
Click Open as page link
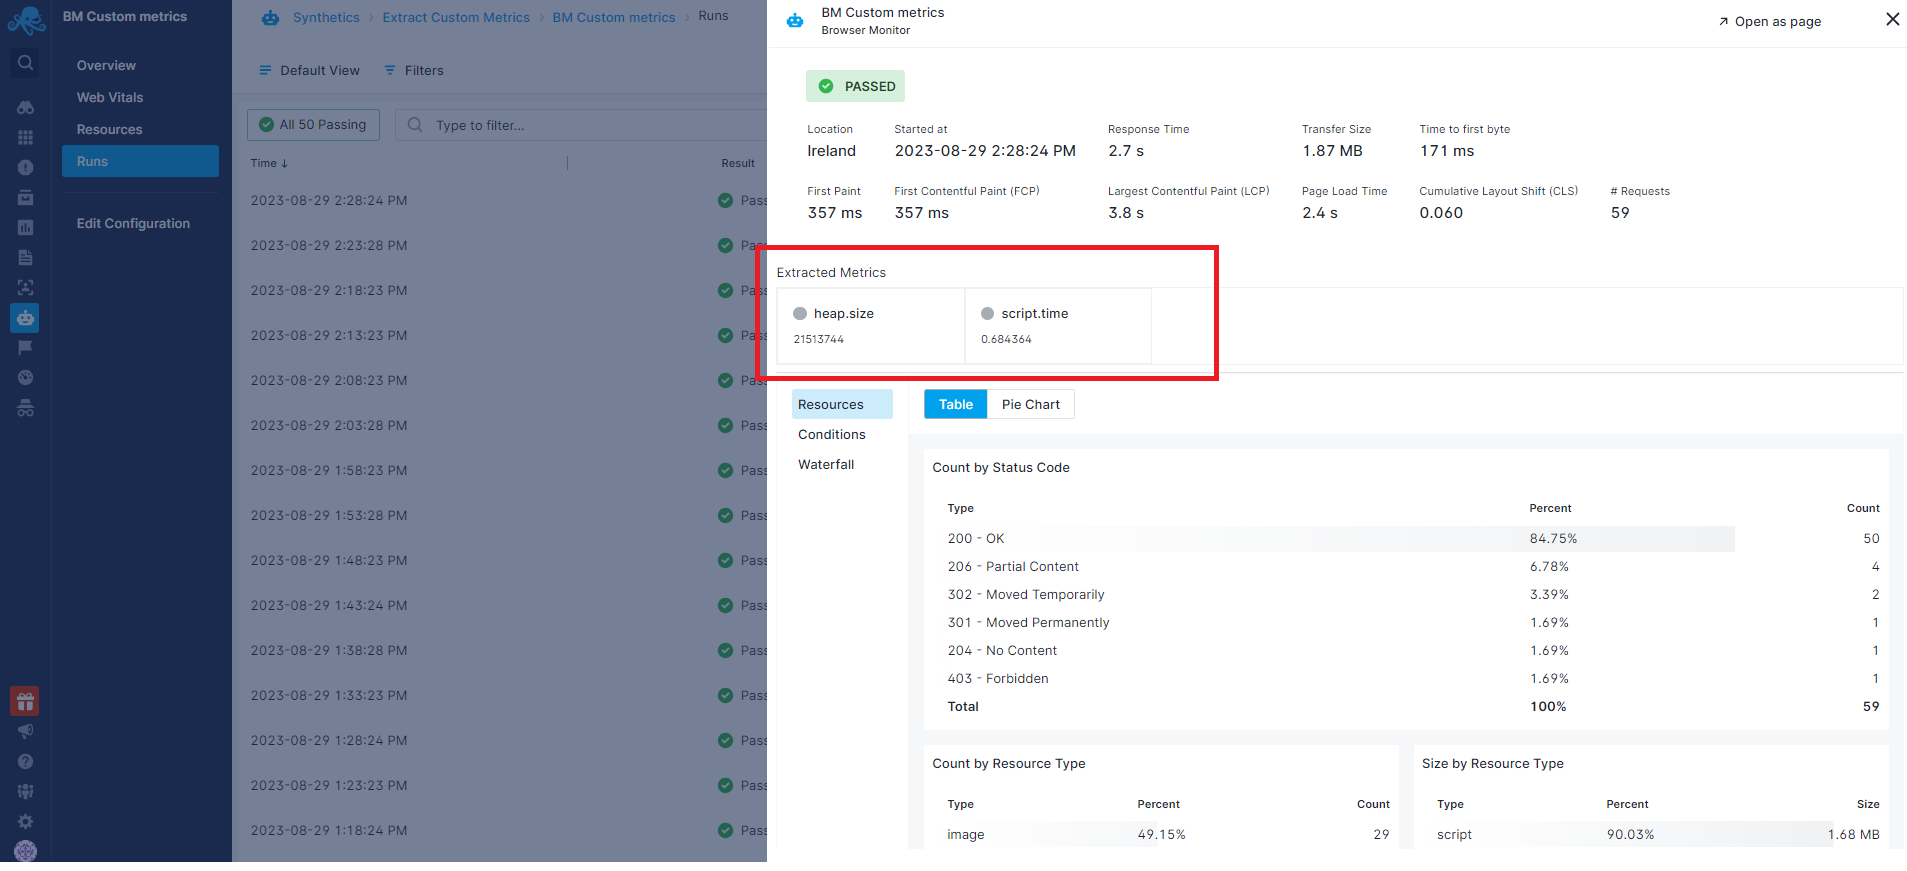1770,21
